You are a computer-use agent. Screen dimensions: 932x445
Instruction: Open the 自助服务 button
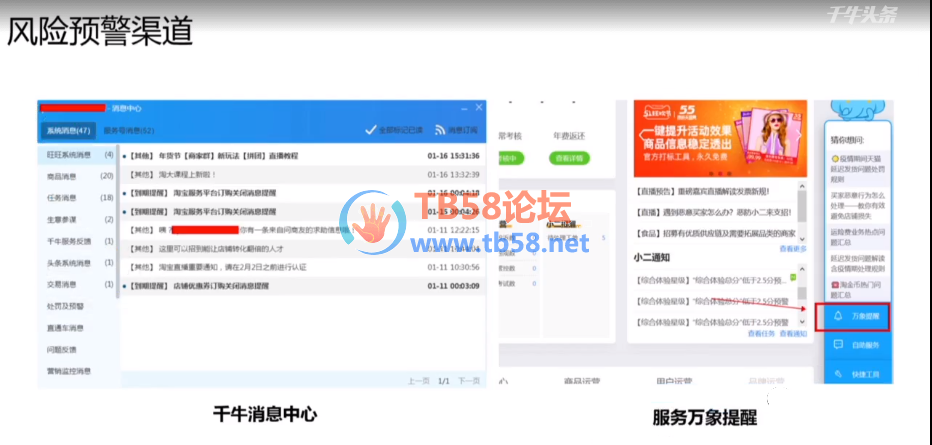(x=858, y=345)
